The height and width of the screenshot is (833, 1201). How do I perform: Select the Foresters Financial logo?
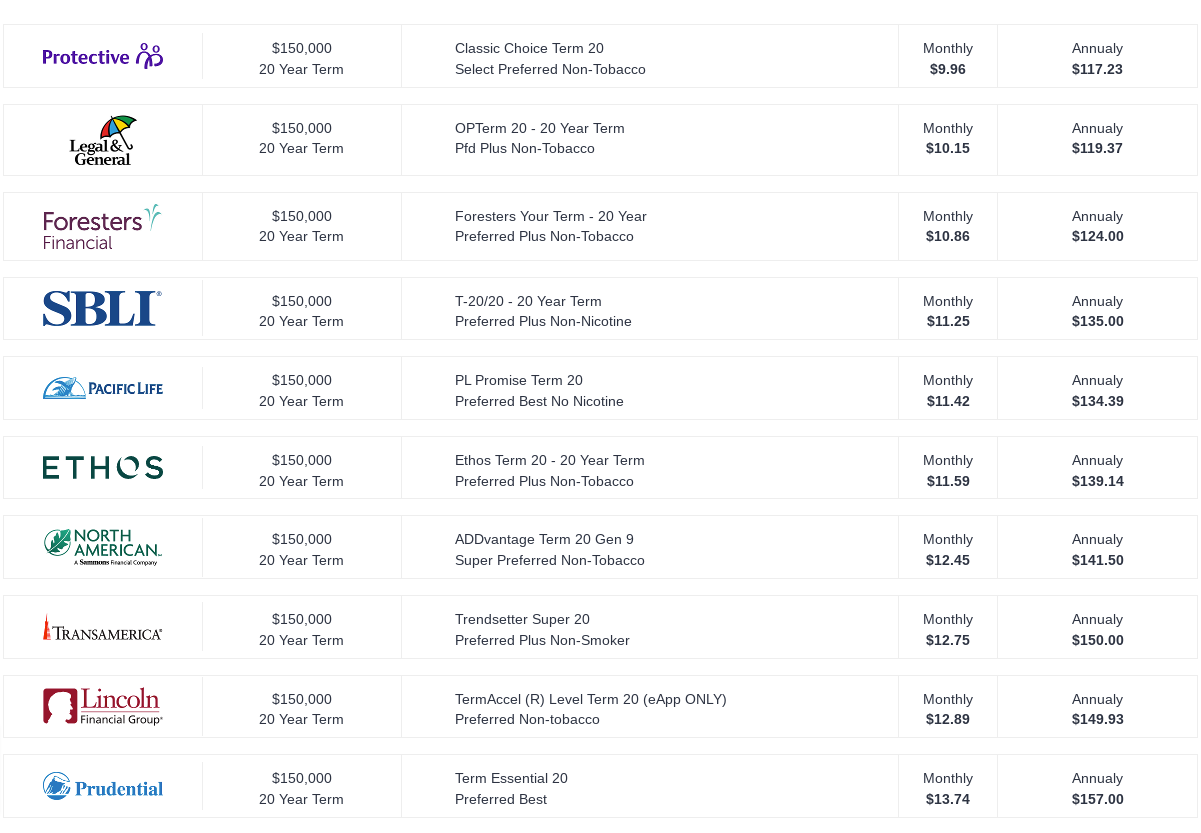tap(102, 227)
